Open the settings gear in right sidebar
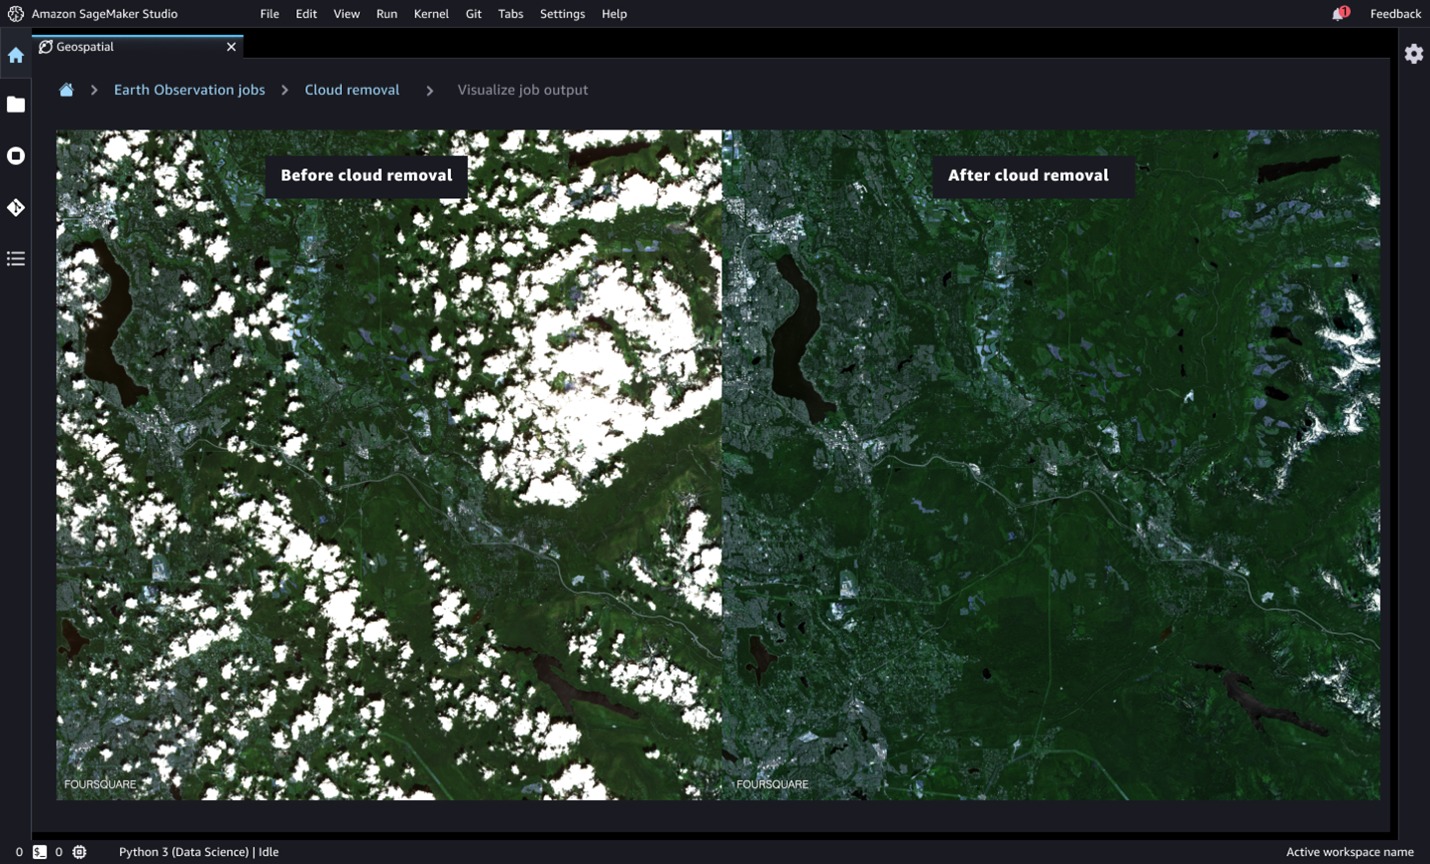1430x864 pixels. [x=1413, y=54]
